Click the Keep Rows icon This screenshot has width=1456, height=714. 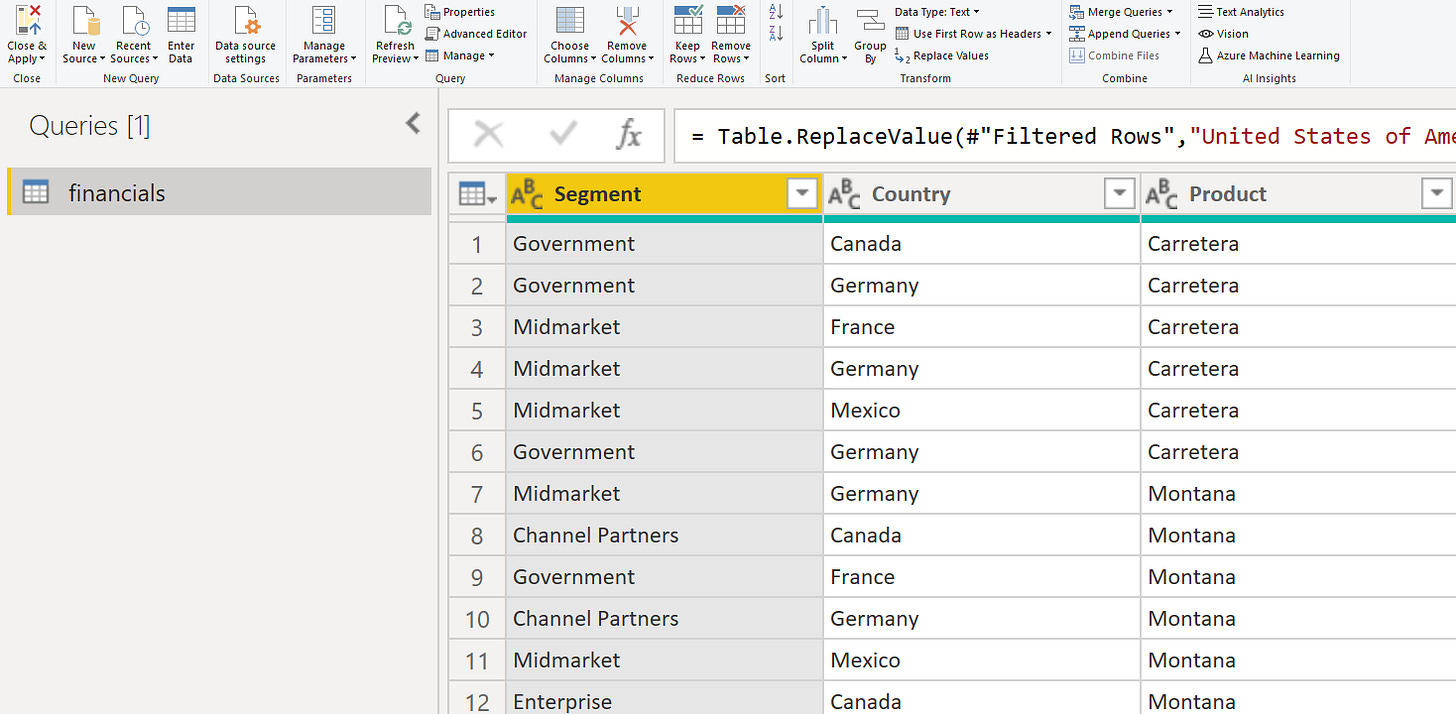click(688, 21)
